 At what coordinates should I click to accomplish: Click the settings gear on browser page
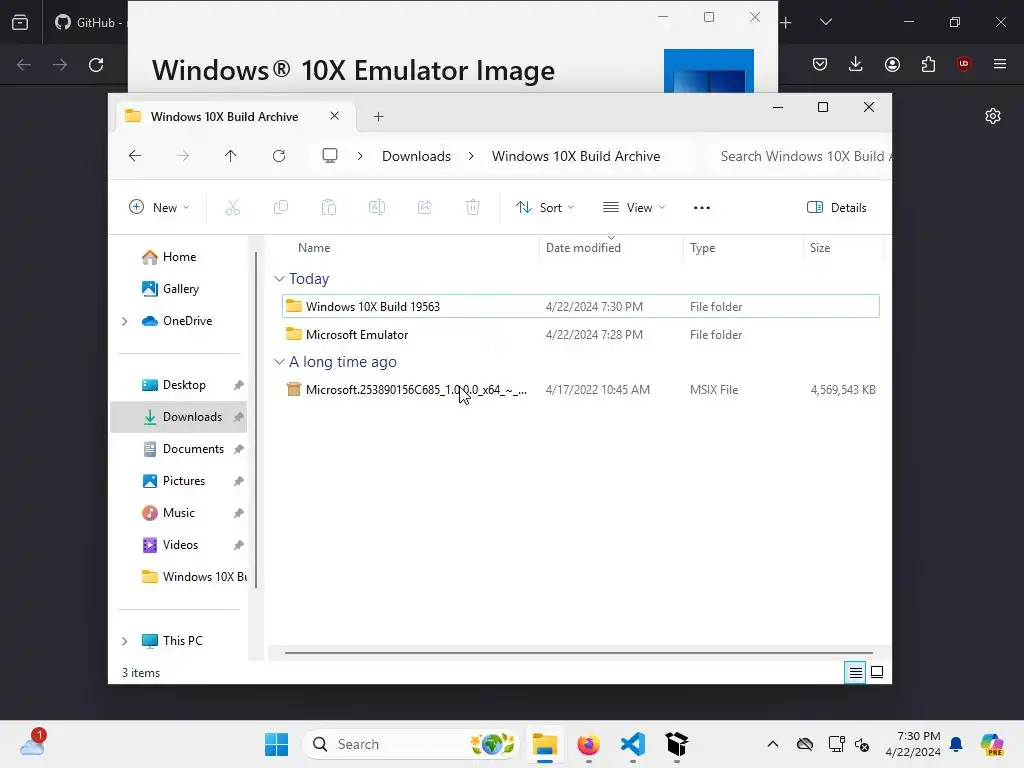coord(993,116)
